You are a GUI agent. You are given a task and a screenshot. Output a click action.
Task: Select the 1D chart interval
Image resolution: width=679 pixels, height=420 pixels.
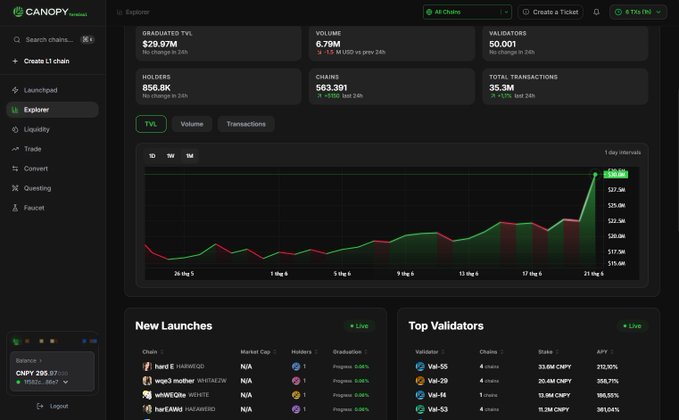click(152, 156)
